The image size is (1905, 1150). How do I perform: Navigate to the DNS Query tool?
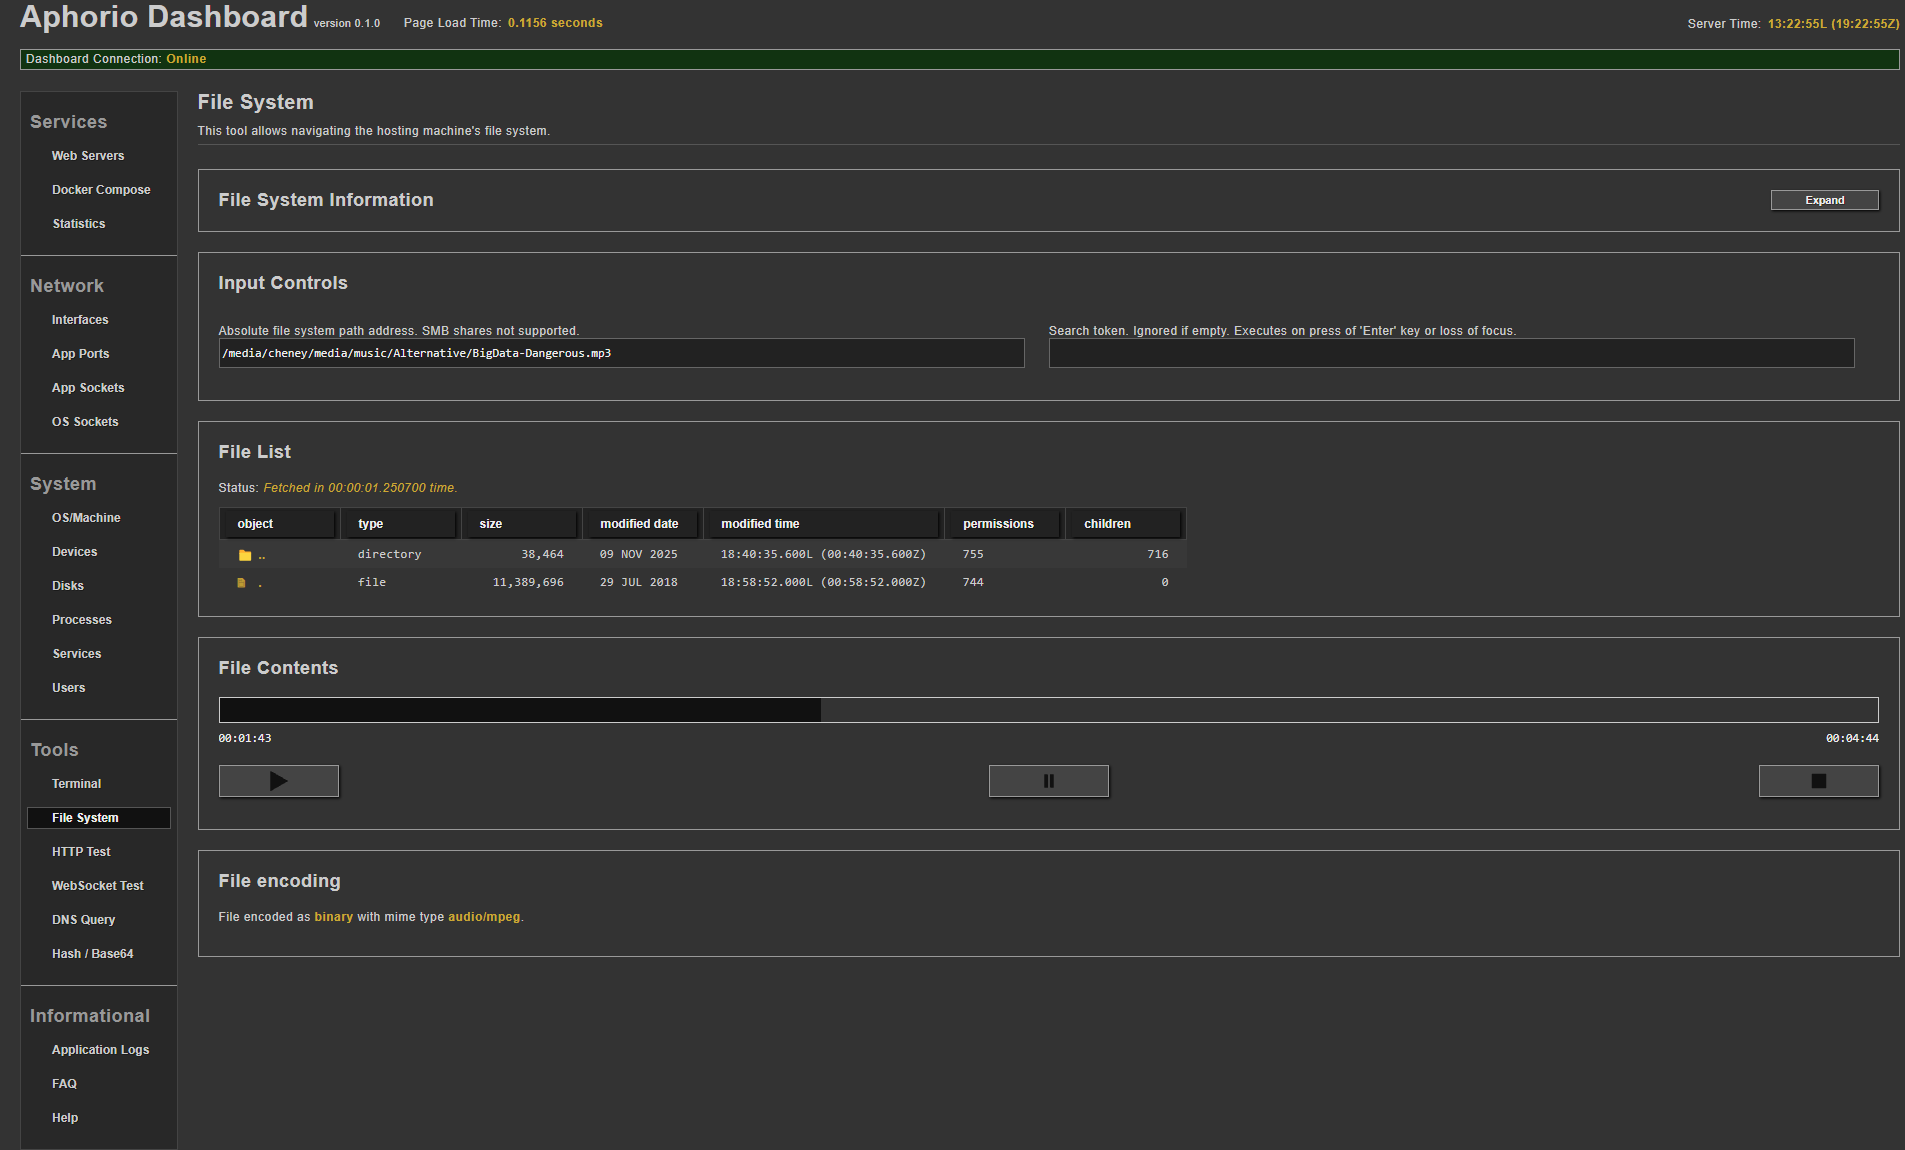coord(84,920)
